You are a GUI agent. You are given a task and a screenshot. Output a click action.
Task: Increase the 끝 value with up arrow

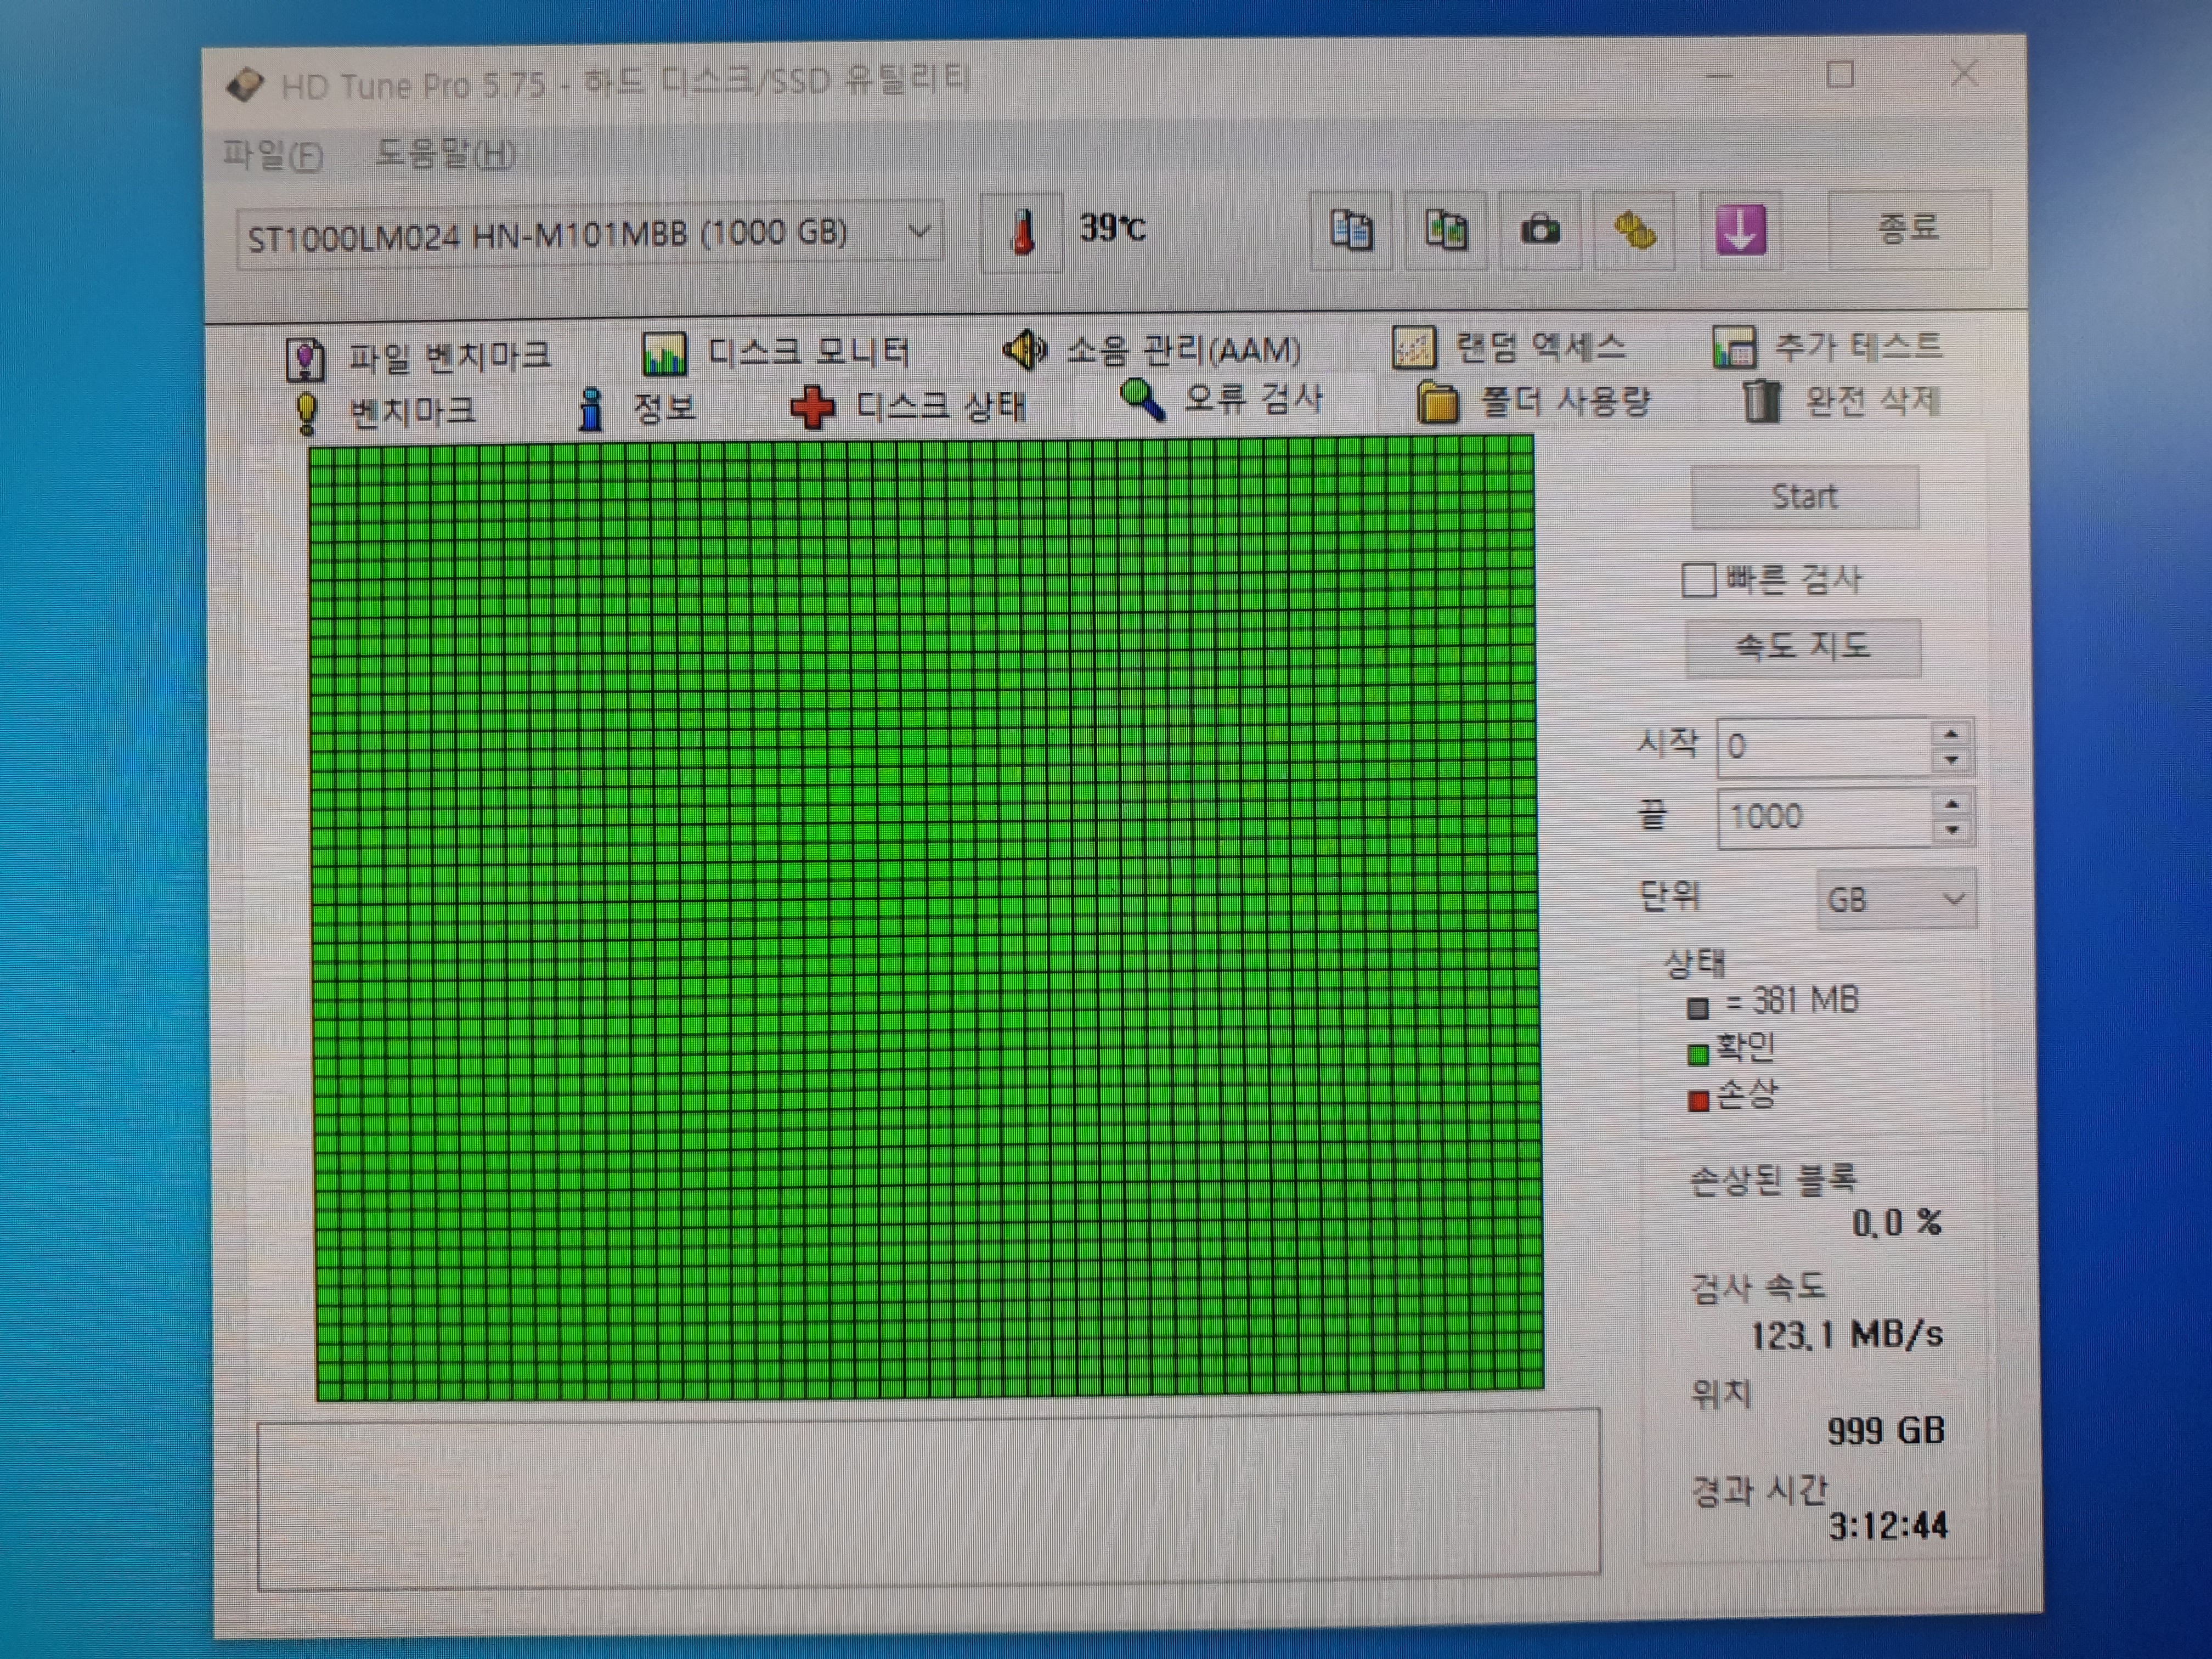(x=1952, y=803)
